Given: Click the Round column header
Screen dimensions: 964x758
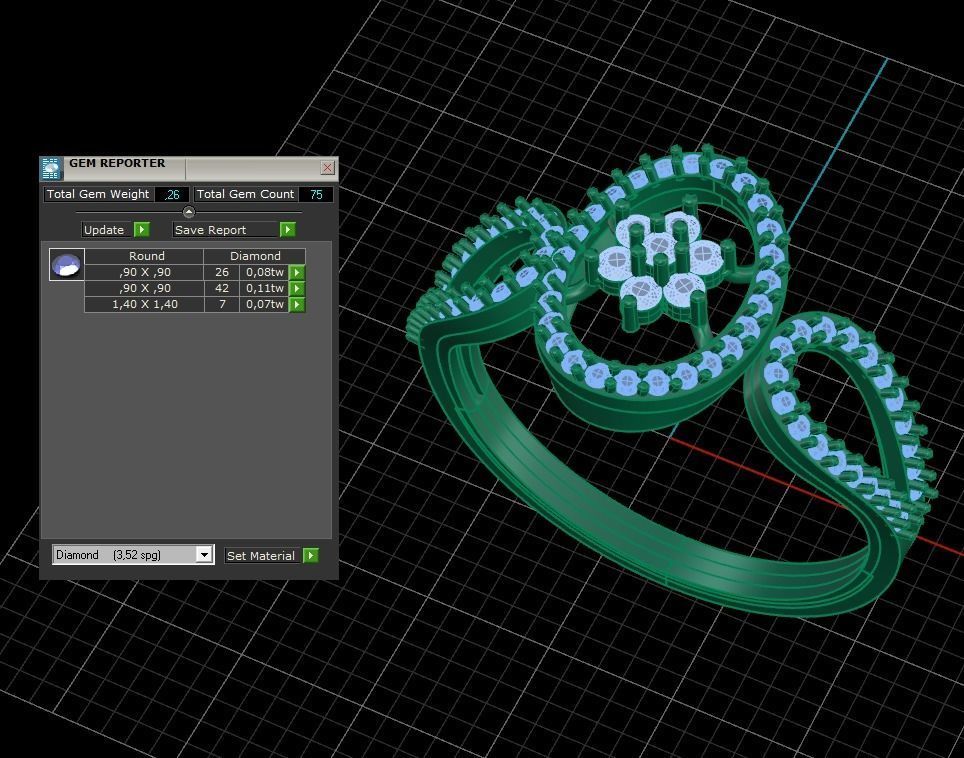Looking at the screenshot, I should tap(146, 256).
